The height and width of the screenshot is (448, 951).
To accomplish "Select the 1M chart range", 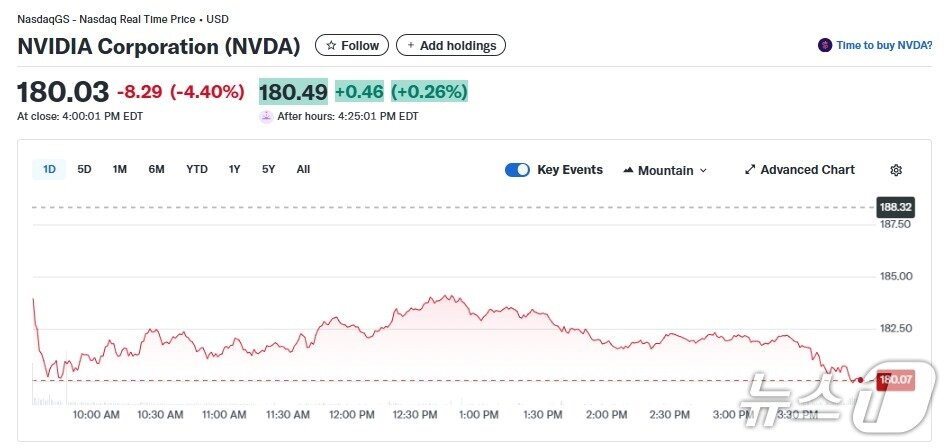I will point(120,169).
